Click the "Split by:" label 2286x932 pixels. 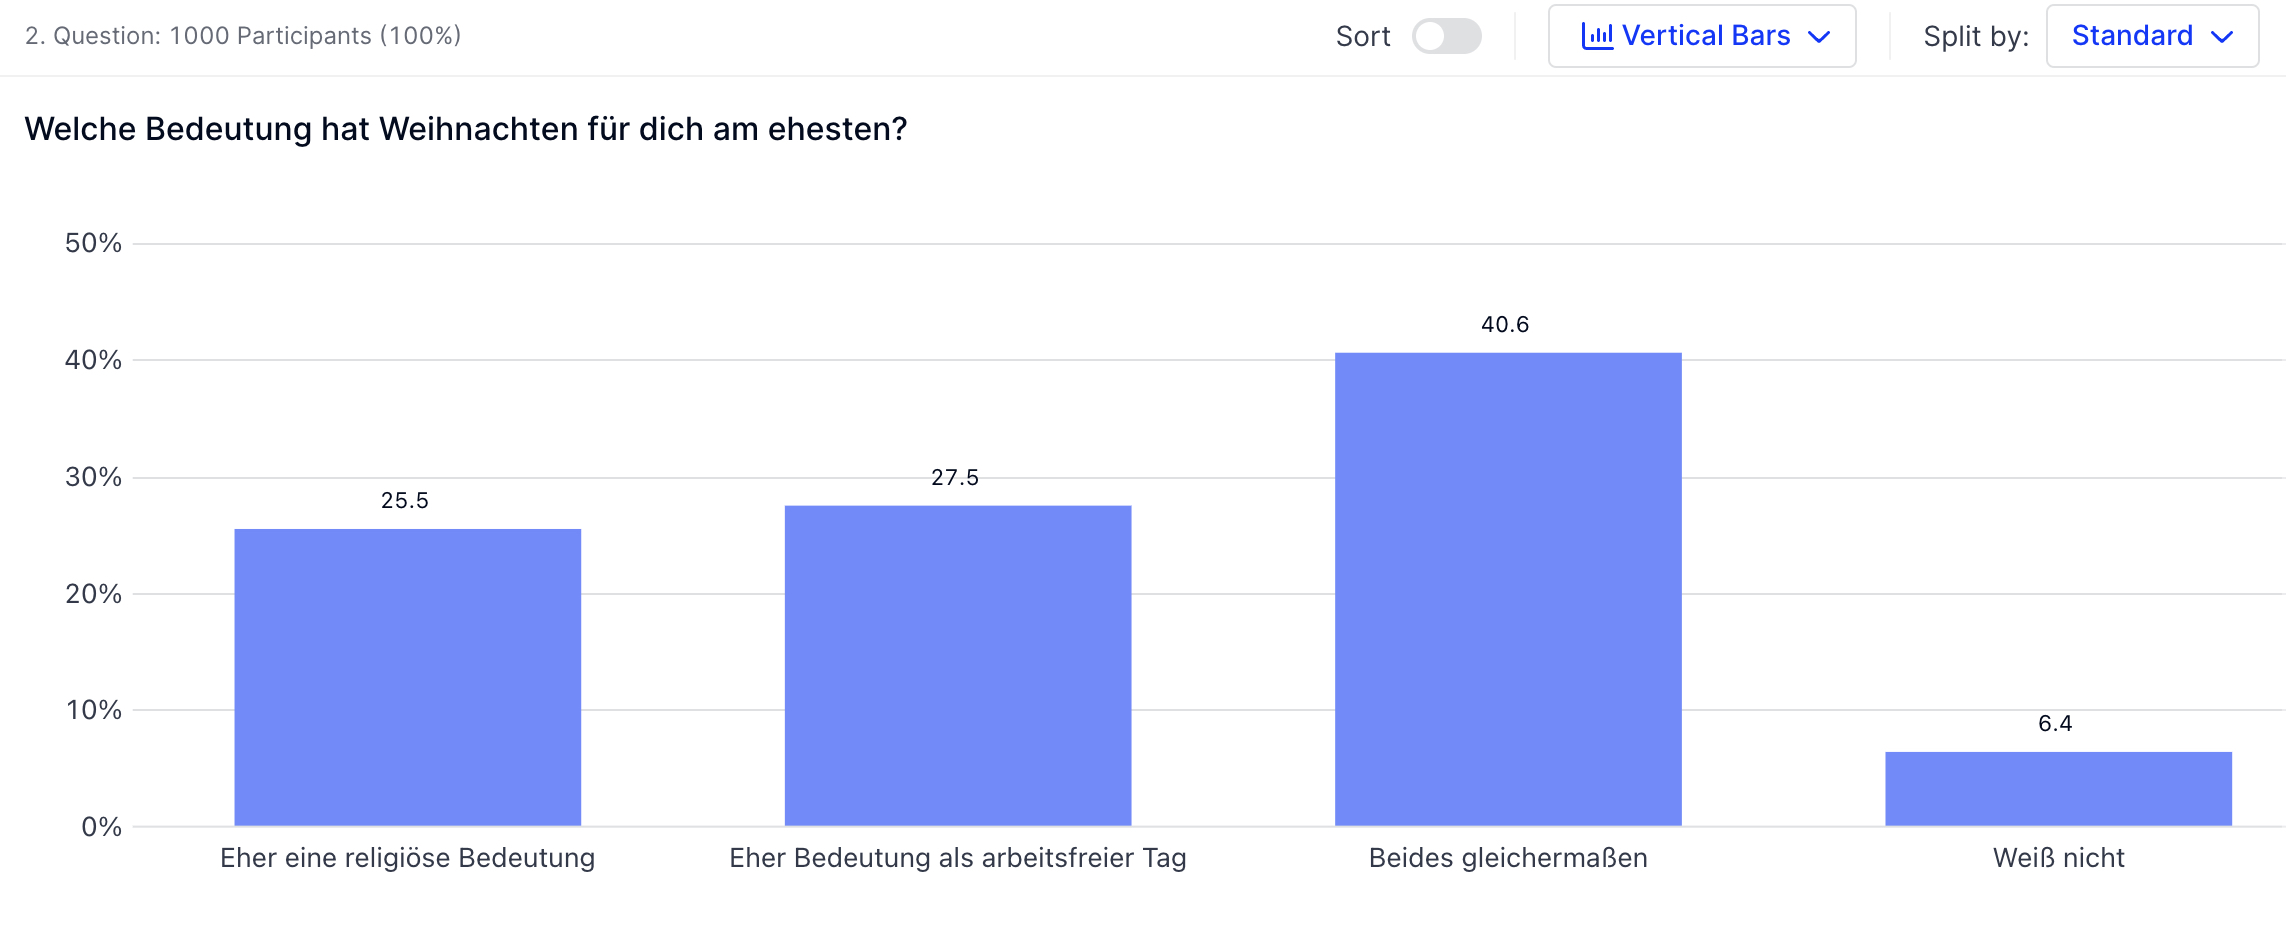pos(1976,37)
